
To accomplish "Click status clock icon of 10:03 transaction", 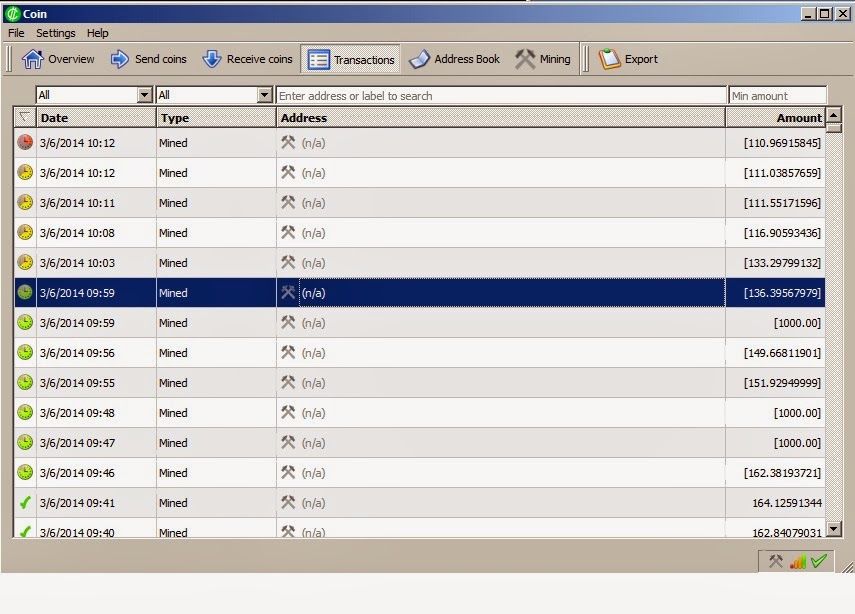I will coord(25,262).
